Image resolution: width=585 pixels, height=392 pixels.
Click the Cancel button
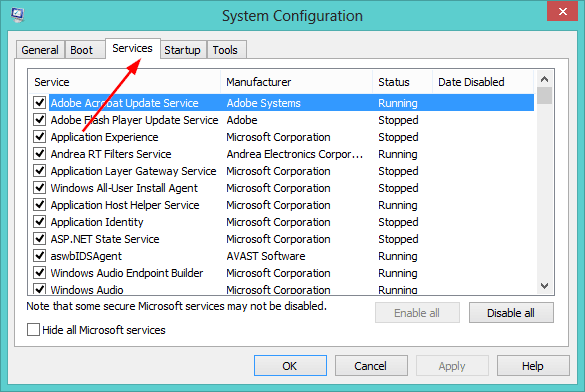[x=371, y=366]
